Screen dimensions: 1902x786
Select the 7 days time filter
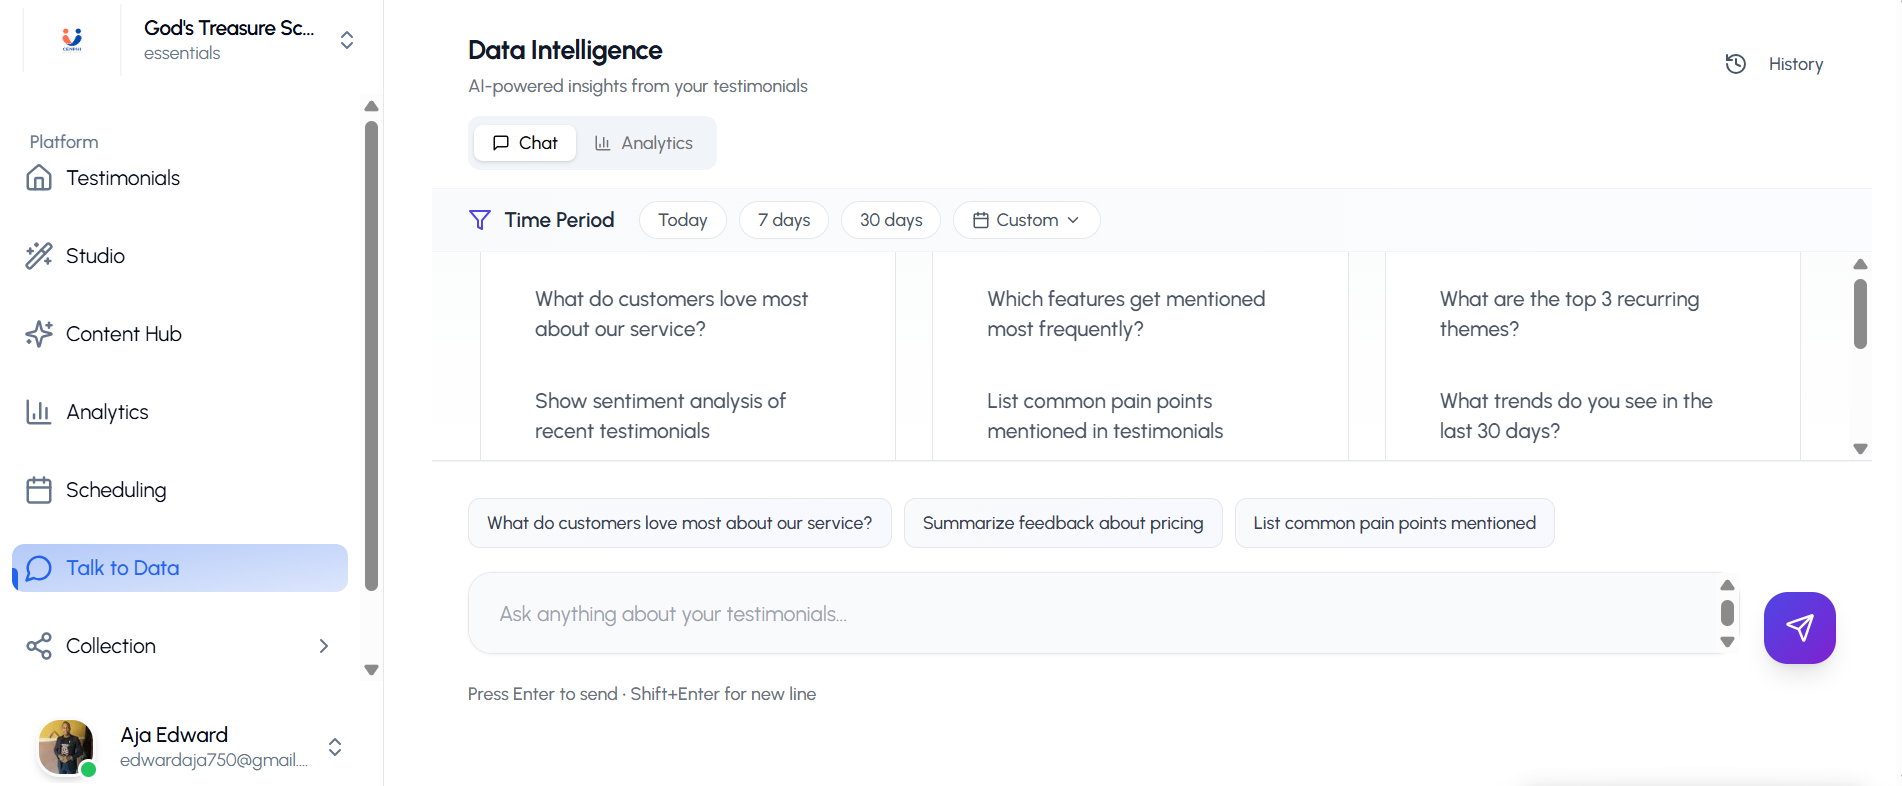783,220
